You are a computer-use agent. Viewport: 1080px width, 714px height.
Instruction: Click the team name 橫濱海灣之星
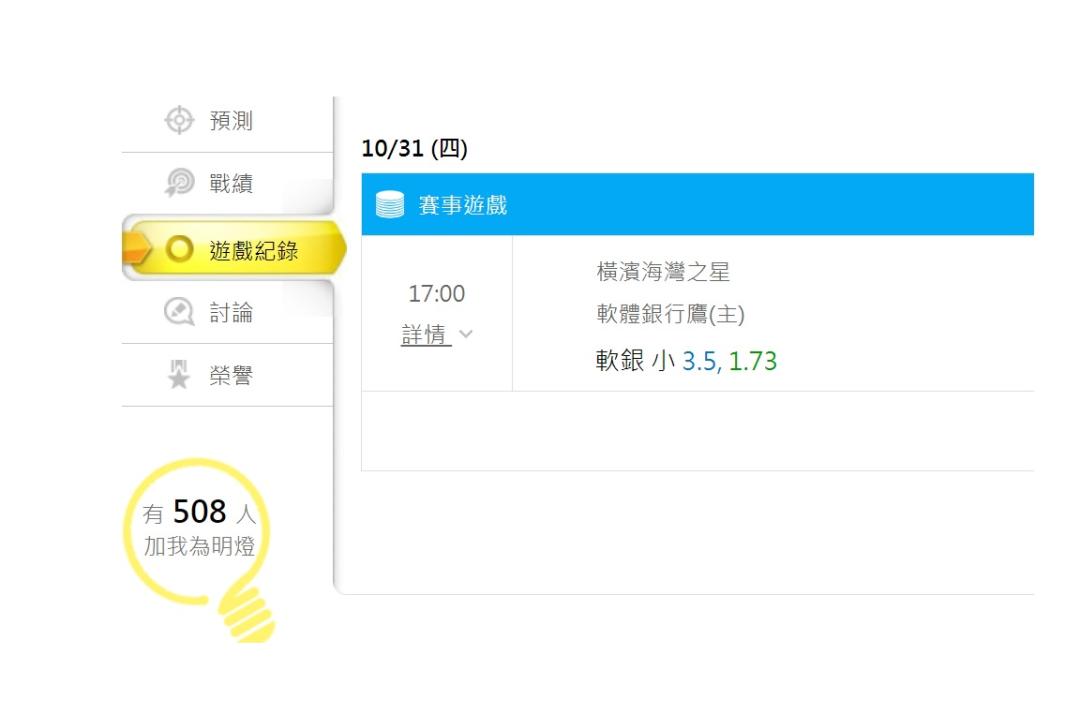coord(663,272)
